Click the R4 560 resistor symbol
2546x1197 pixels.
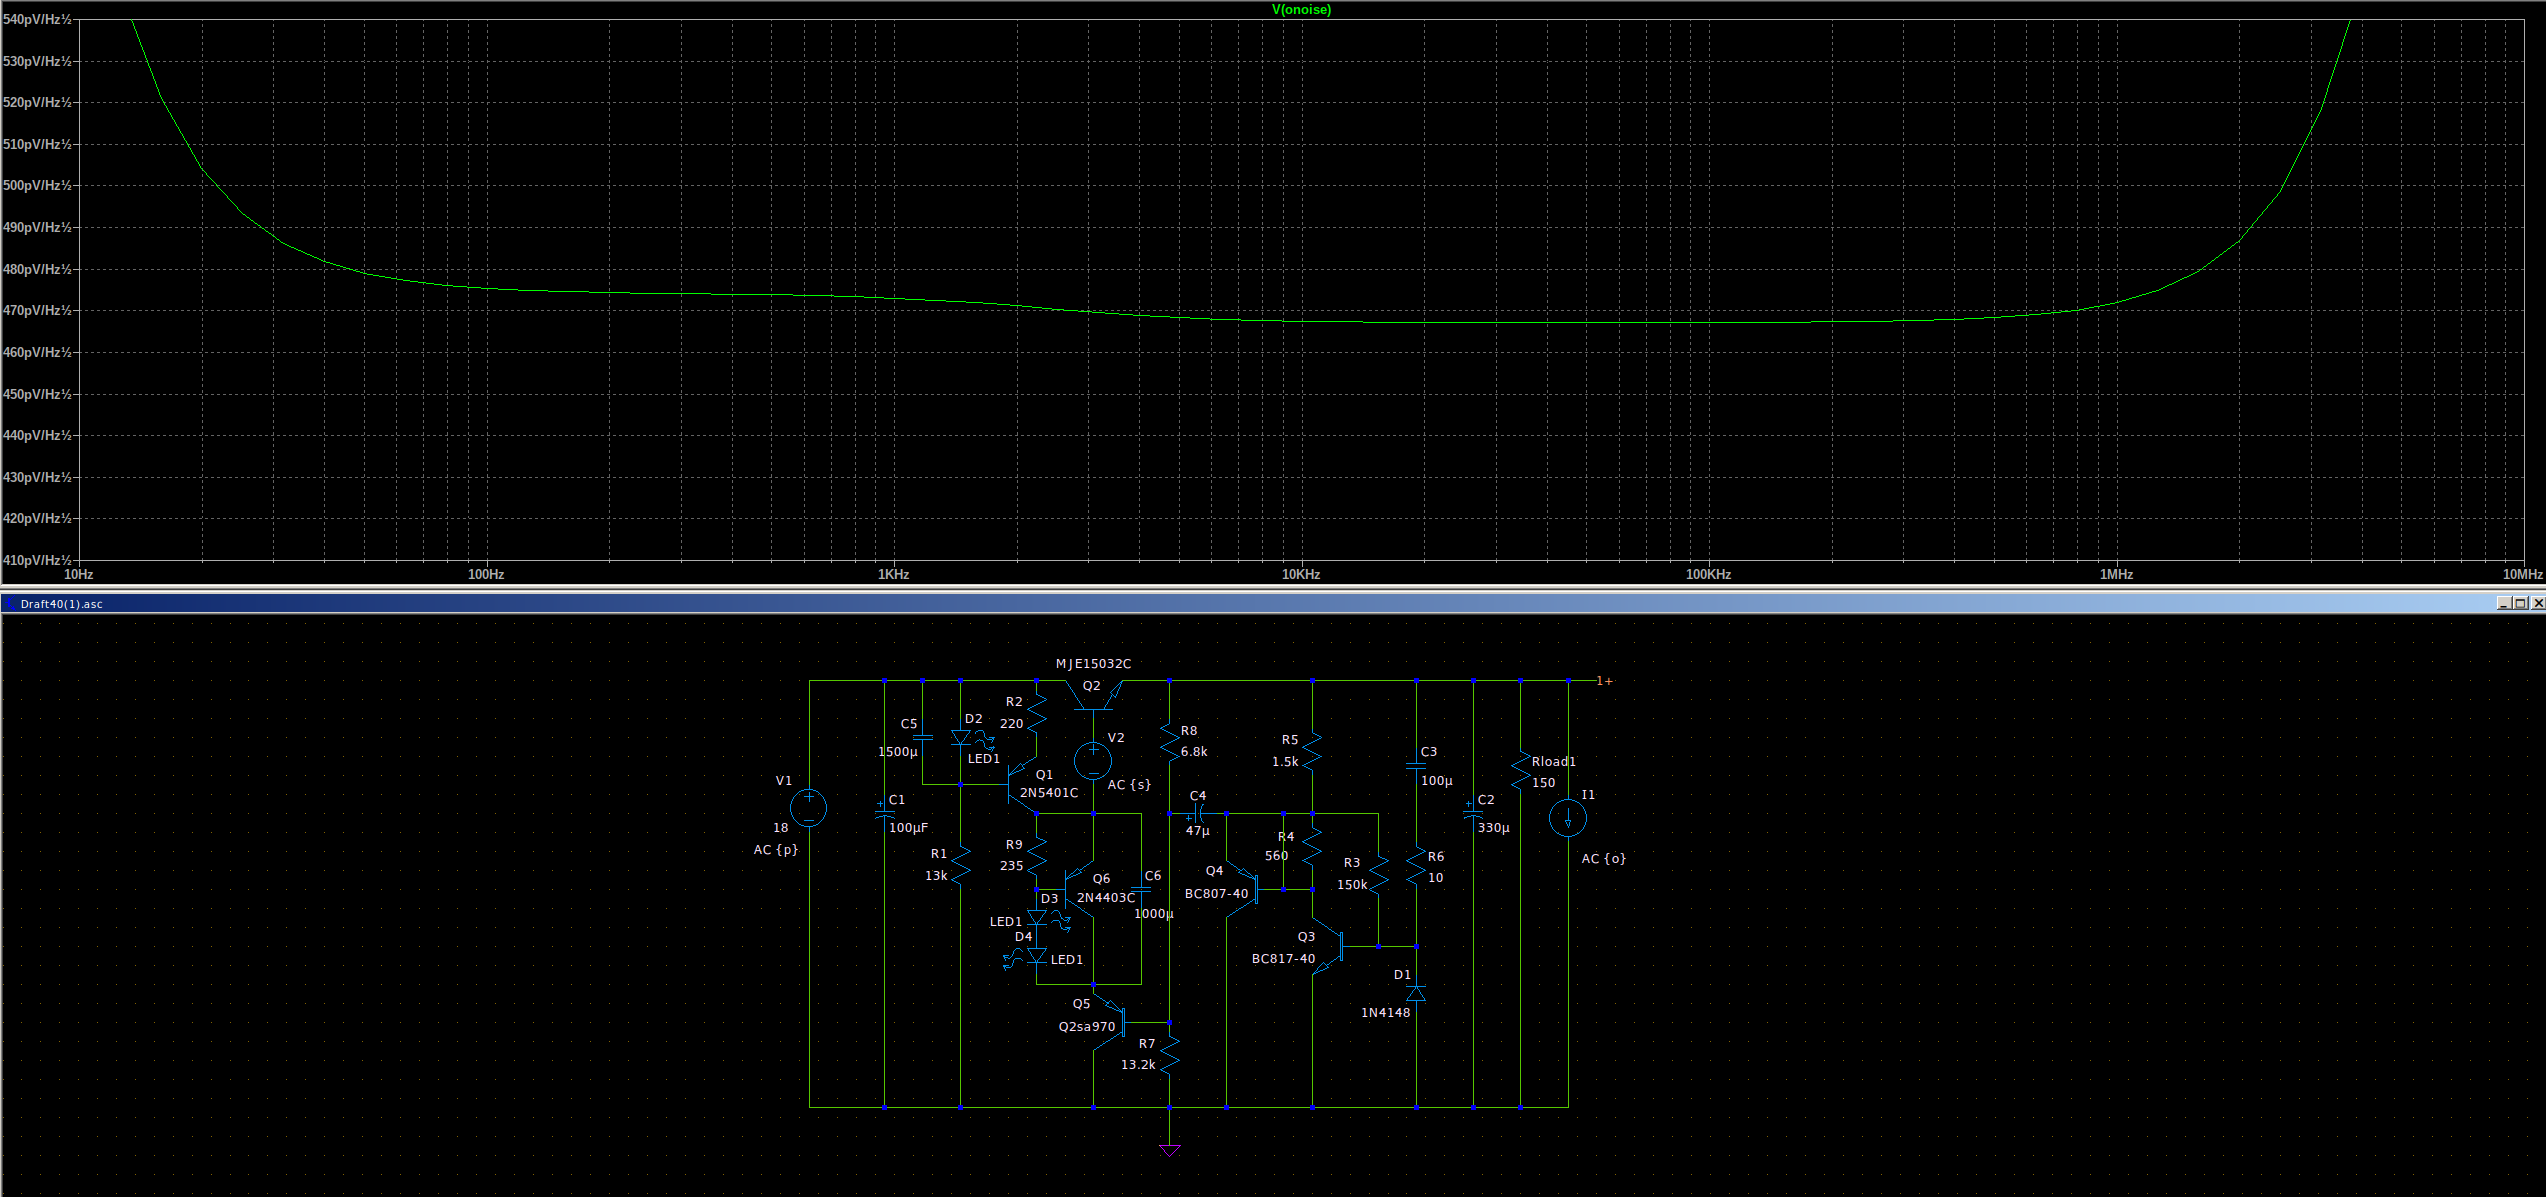coord(1312,845)
